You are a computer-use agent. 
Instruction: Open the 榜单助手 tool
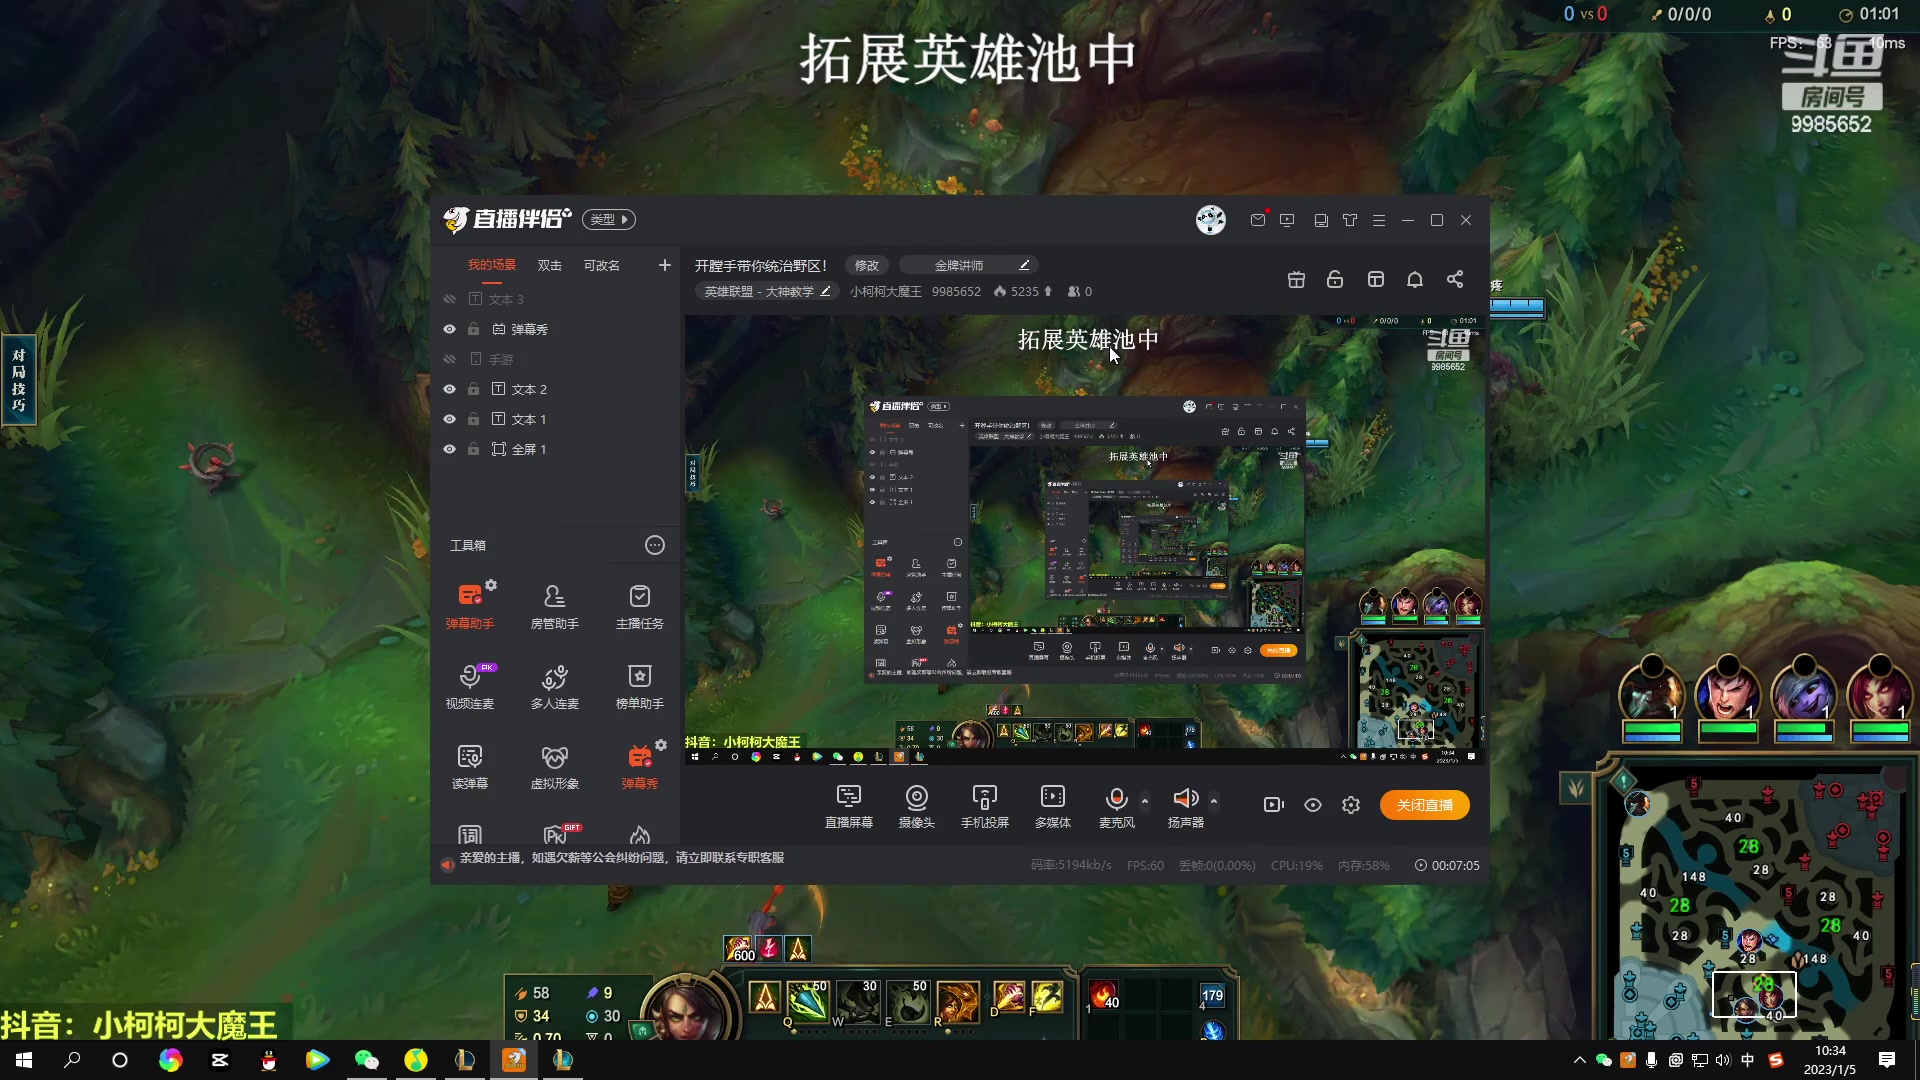tap(639, 686)
